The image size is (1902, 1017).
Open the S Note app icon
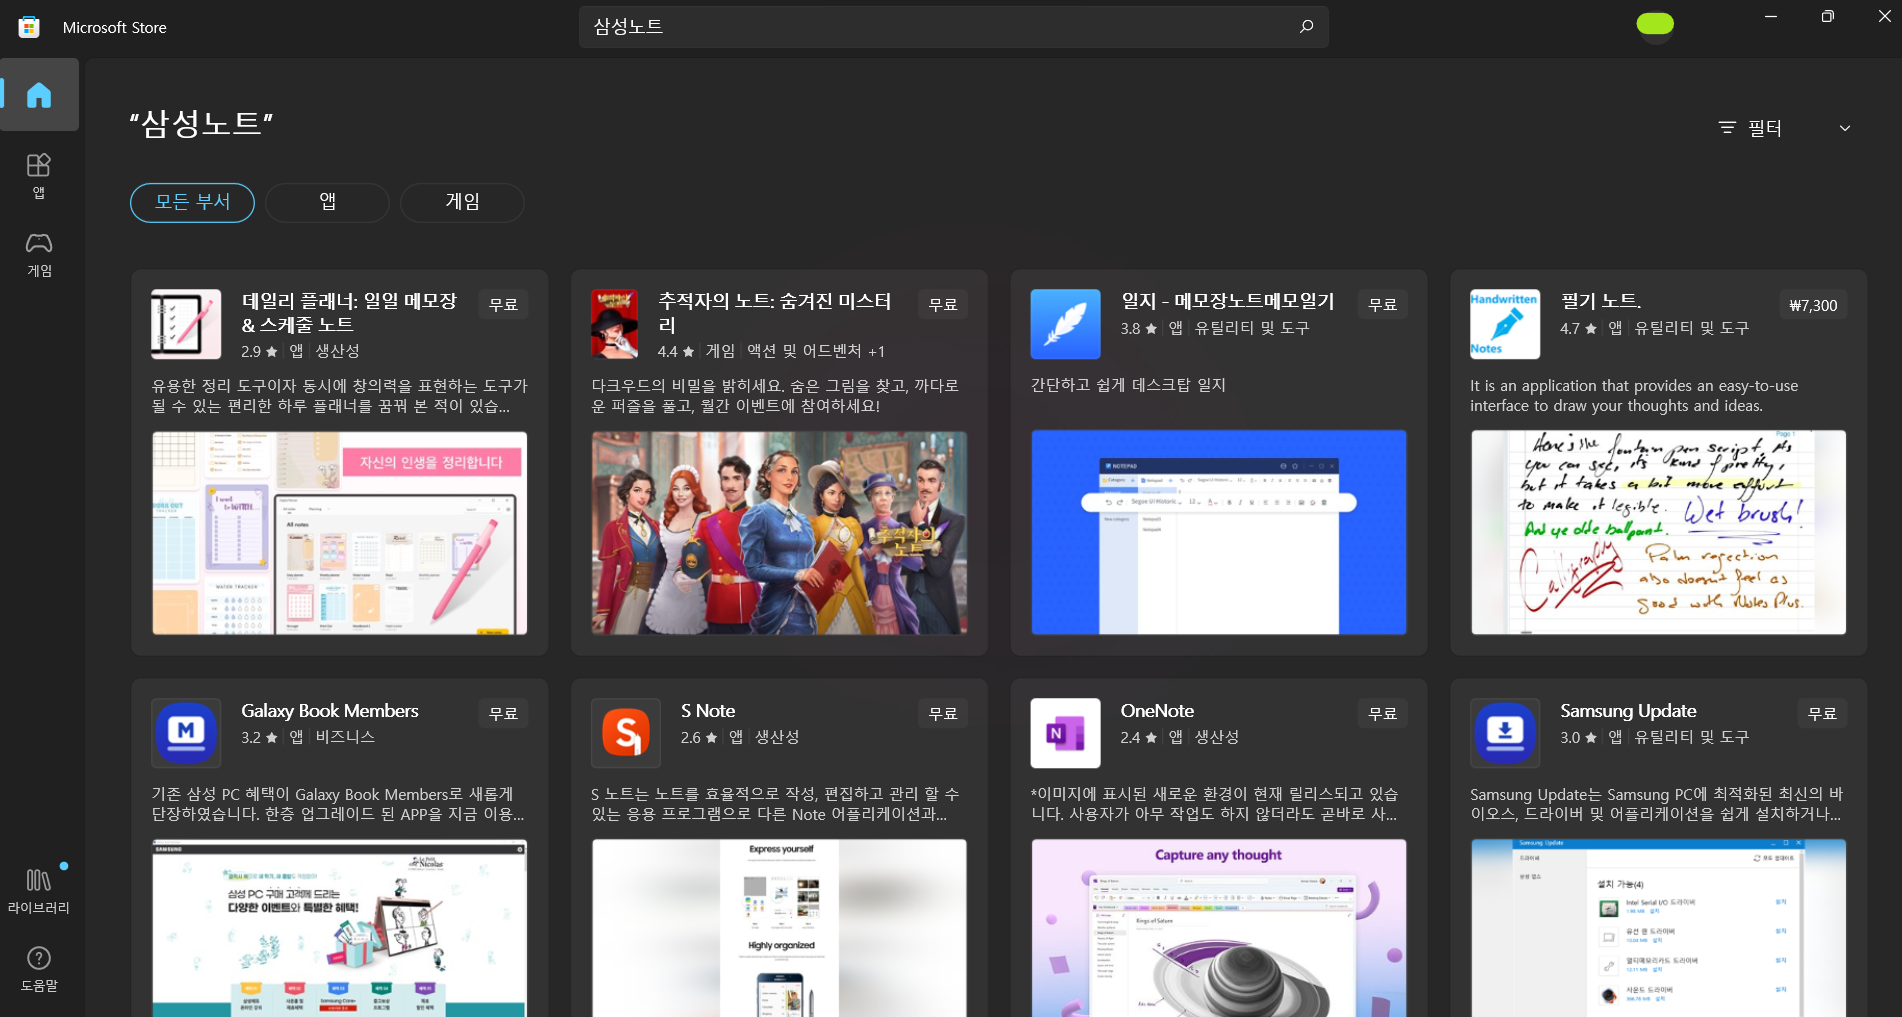click(626, 732)
